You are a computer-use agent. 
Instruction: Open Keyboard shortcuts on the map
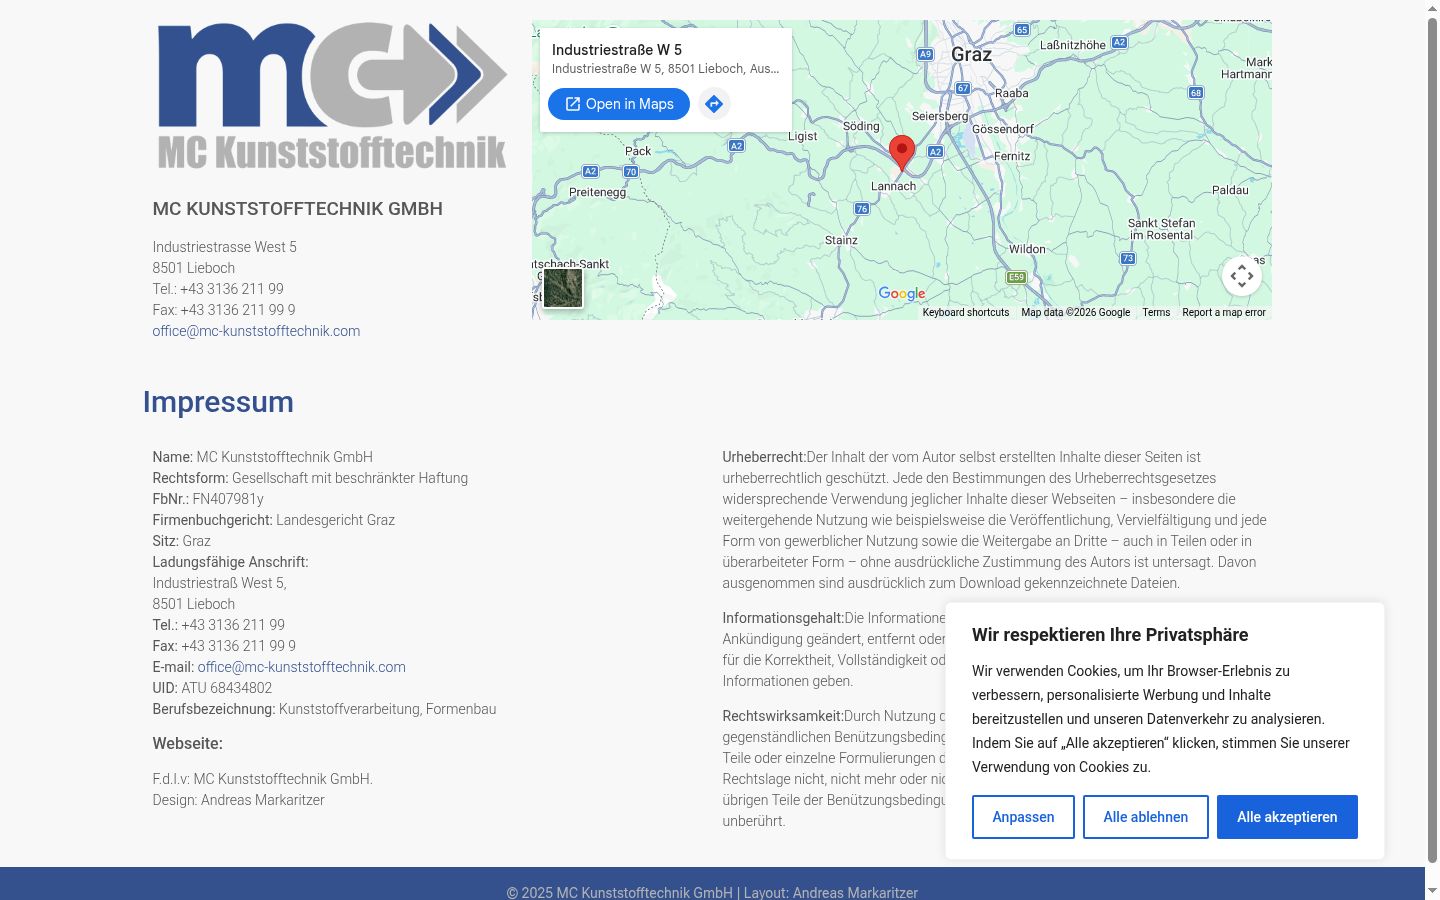(x=966, y=312)
